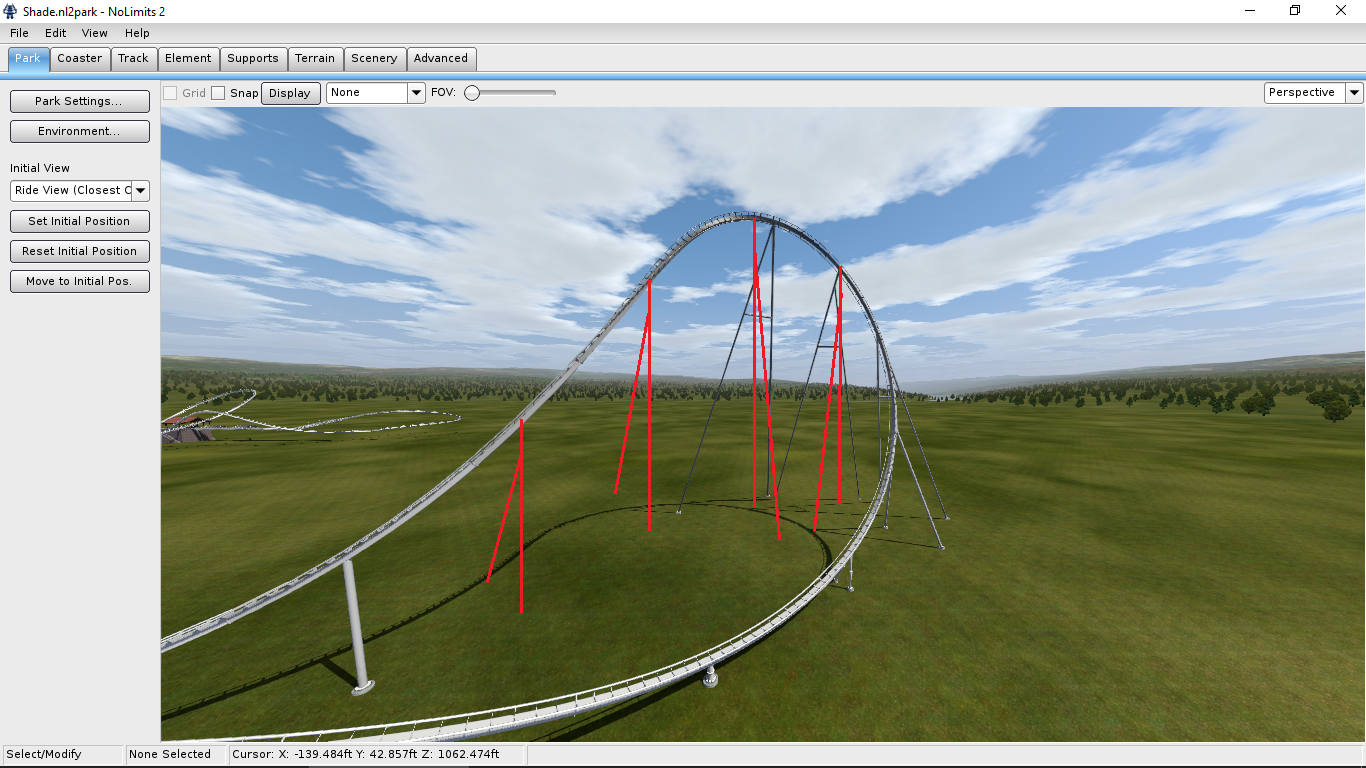The image size is (1366, 768).
Task: Open the View menu
Action: [94, 33]
